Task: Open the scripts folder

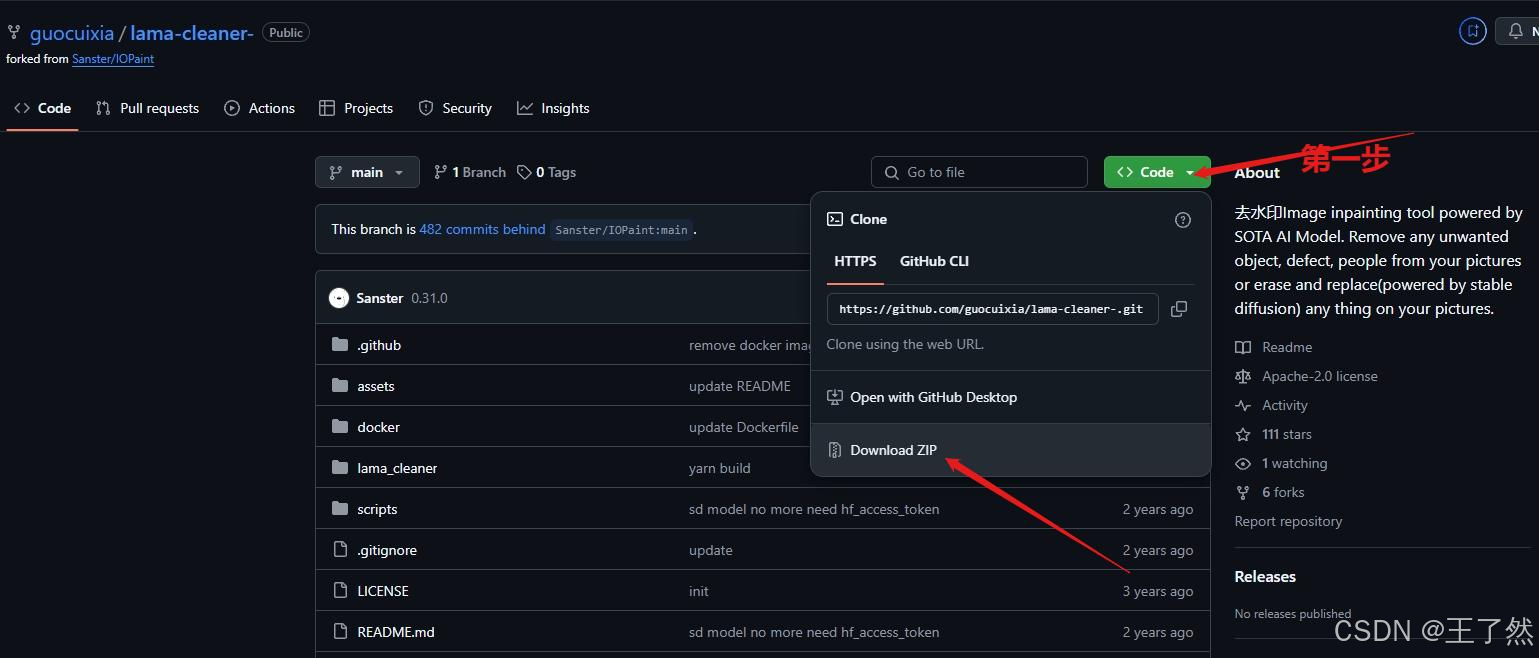Action: tap(377, 509)
